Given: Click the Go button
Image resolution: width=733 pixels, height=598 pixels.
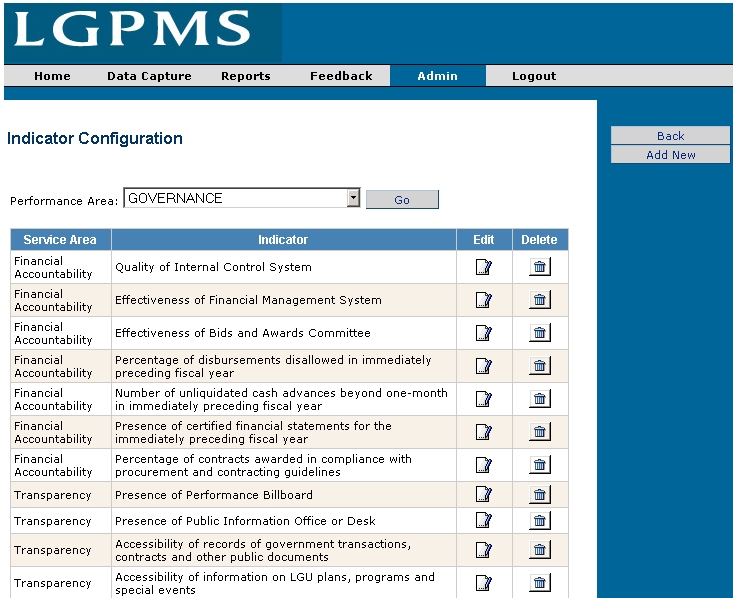Looking at the screenshot, I should (x=402, y=200).
